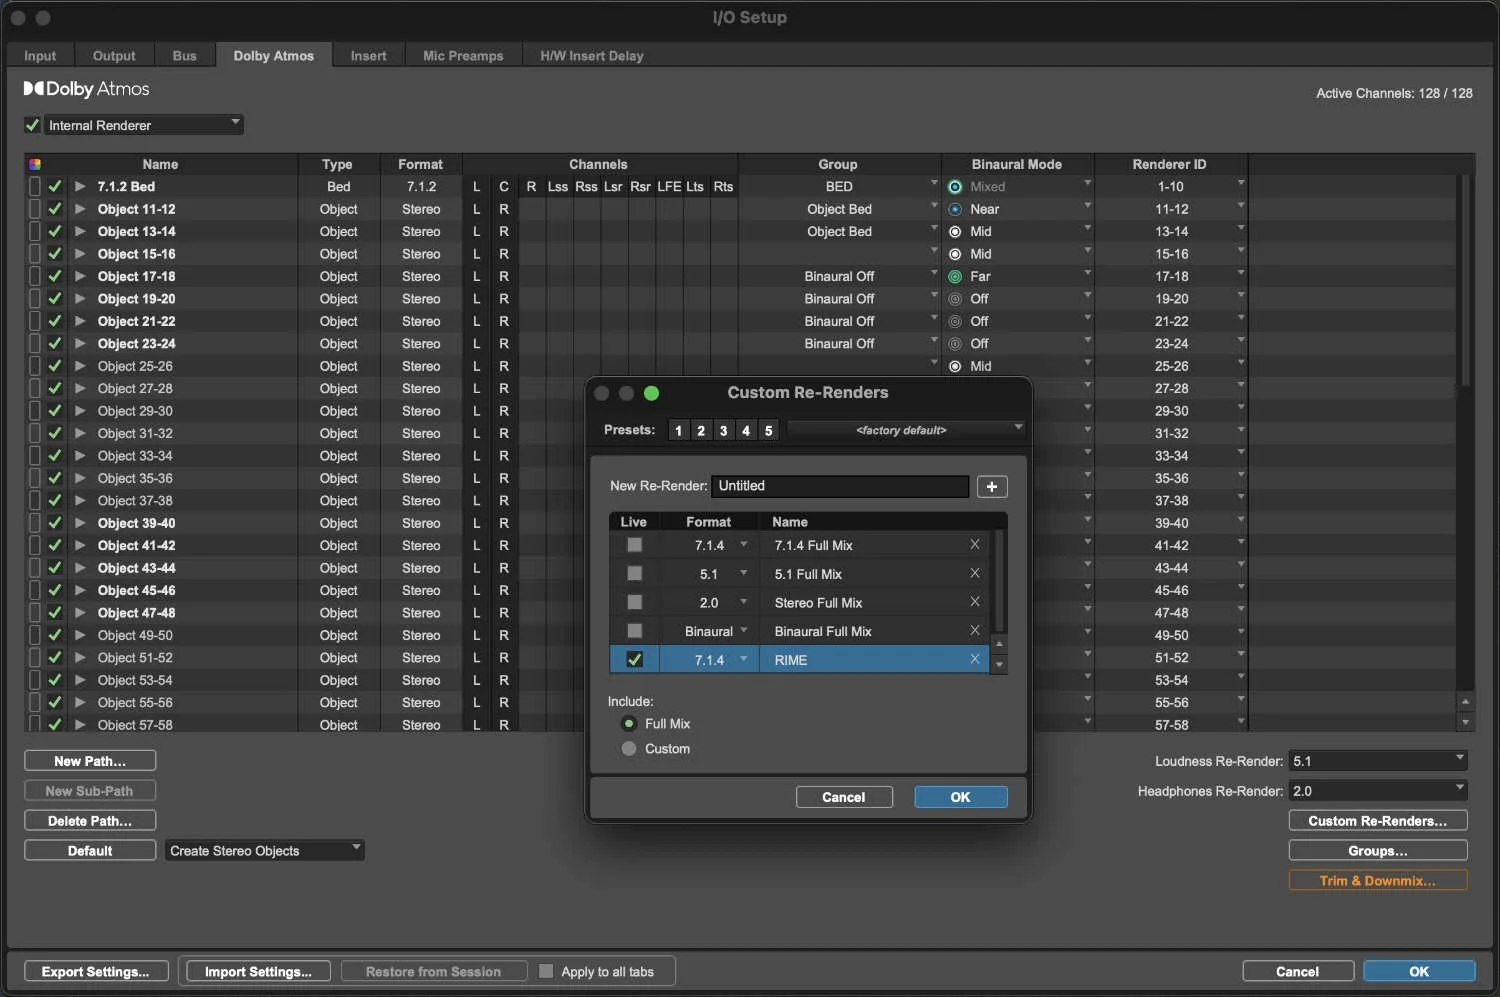
Task: Click binaural mode icon for Object 23-24
Action: pyautogui.click(x=955, y=344)
